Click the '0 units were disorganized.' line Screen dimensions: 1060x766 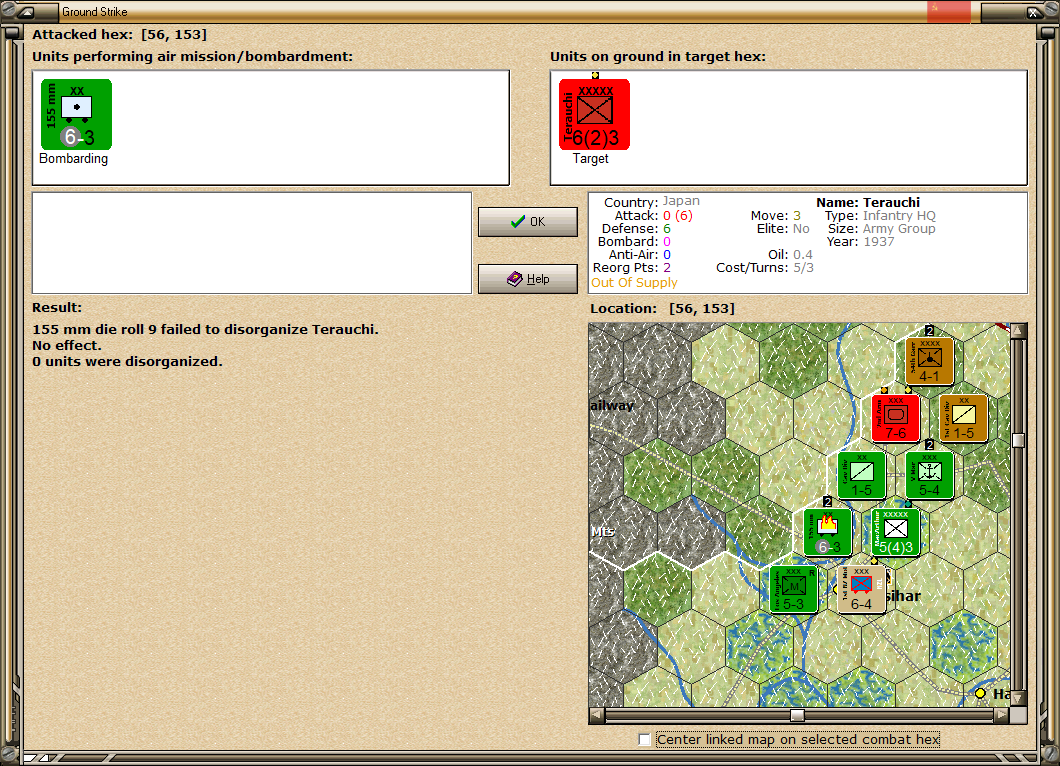pos(127,362)
